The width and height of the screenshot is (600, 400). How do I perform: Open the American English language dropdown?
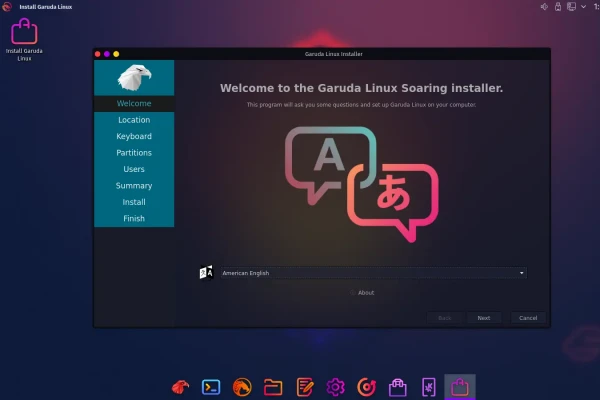373,273
